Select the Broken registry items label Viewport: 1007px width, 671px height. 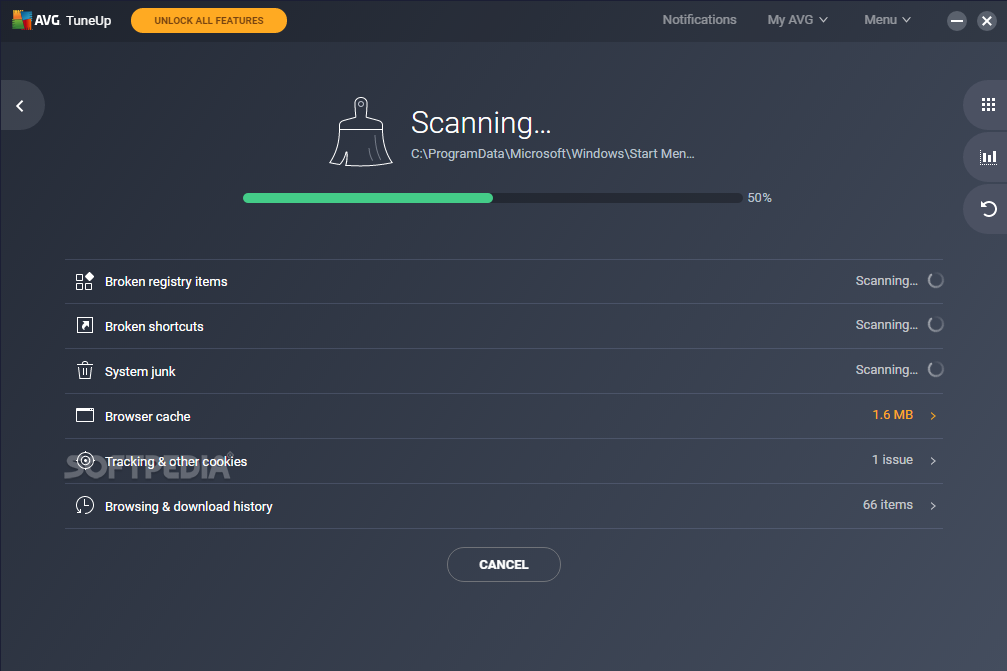click(166, 282)
